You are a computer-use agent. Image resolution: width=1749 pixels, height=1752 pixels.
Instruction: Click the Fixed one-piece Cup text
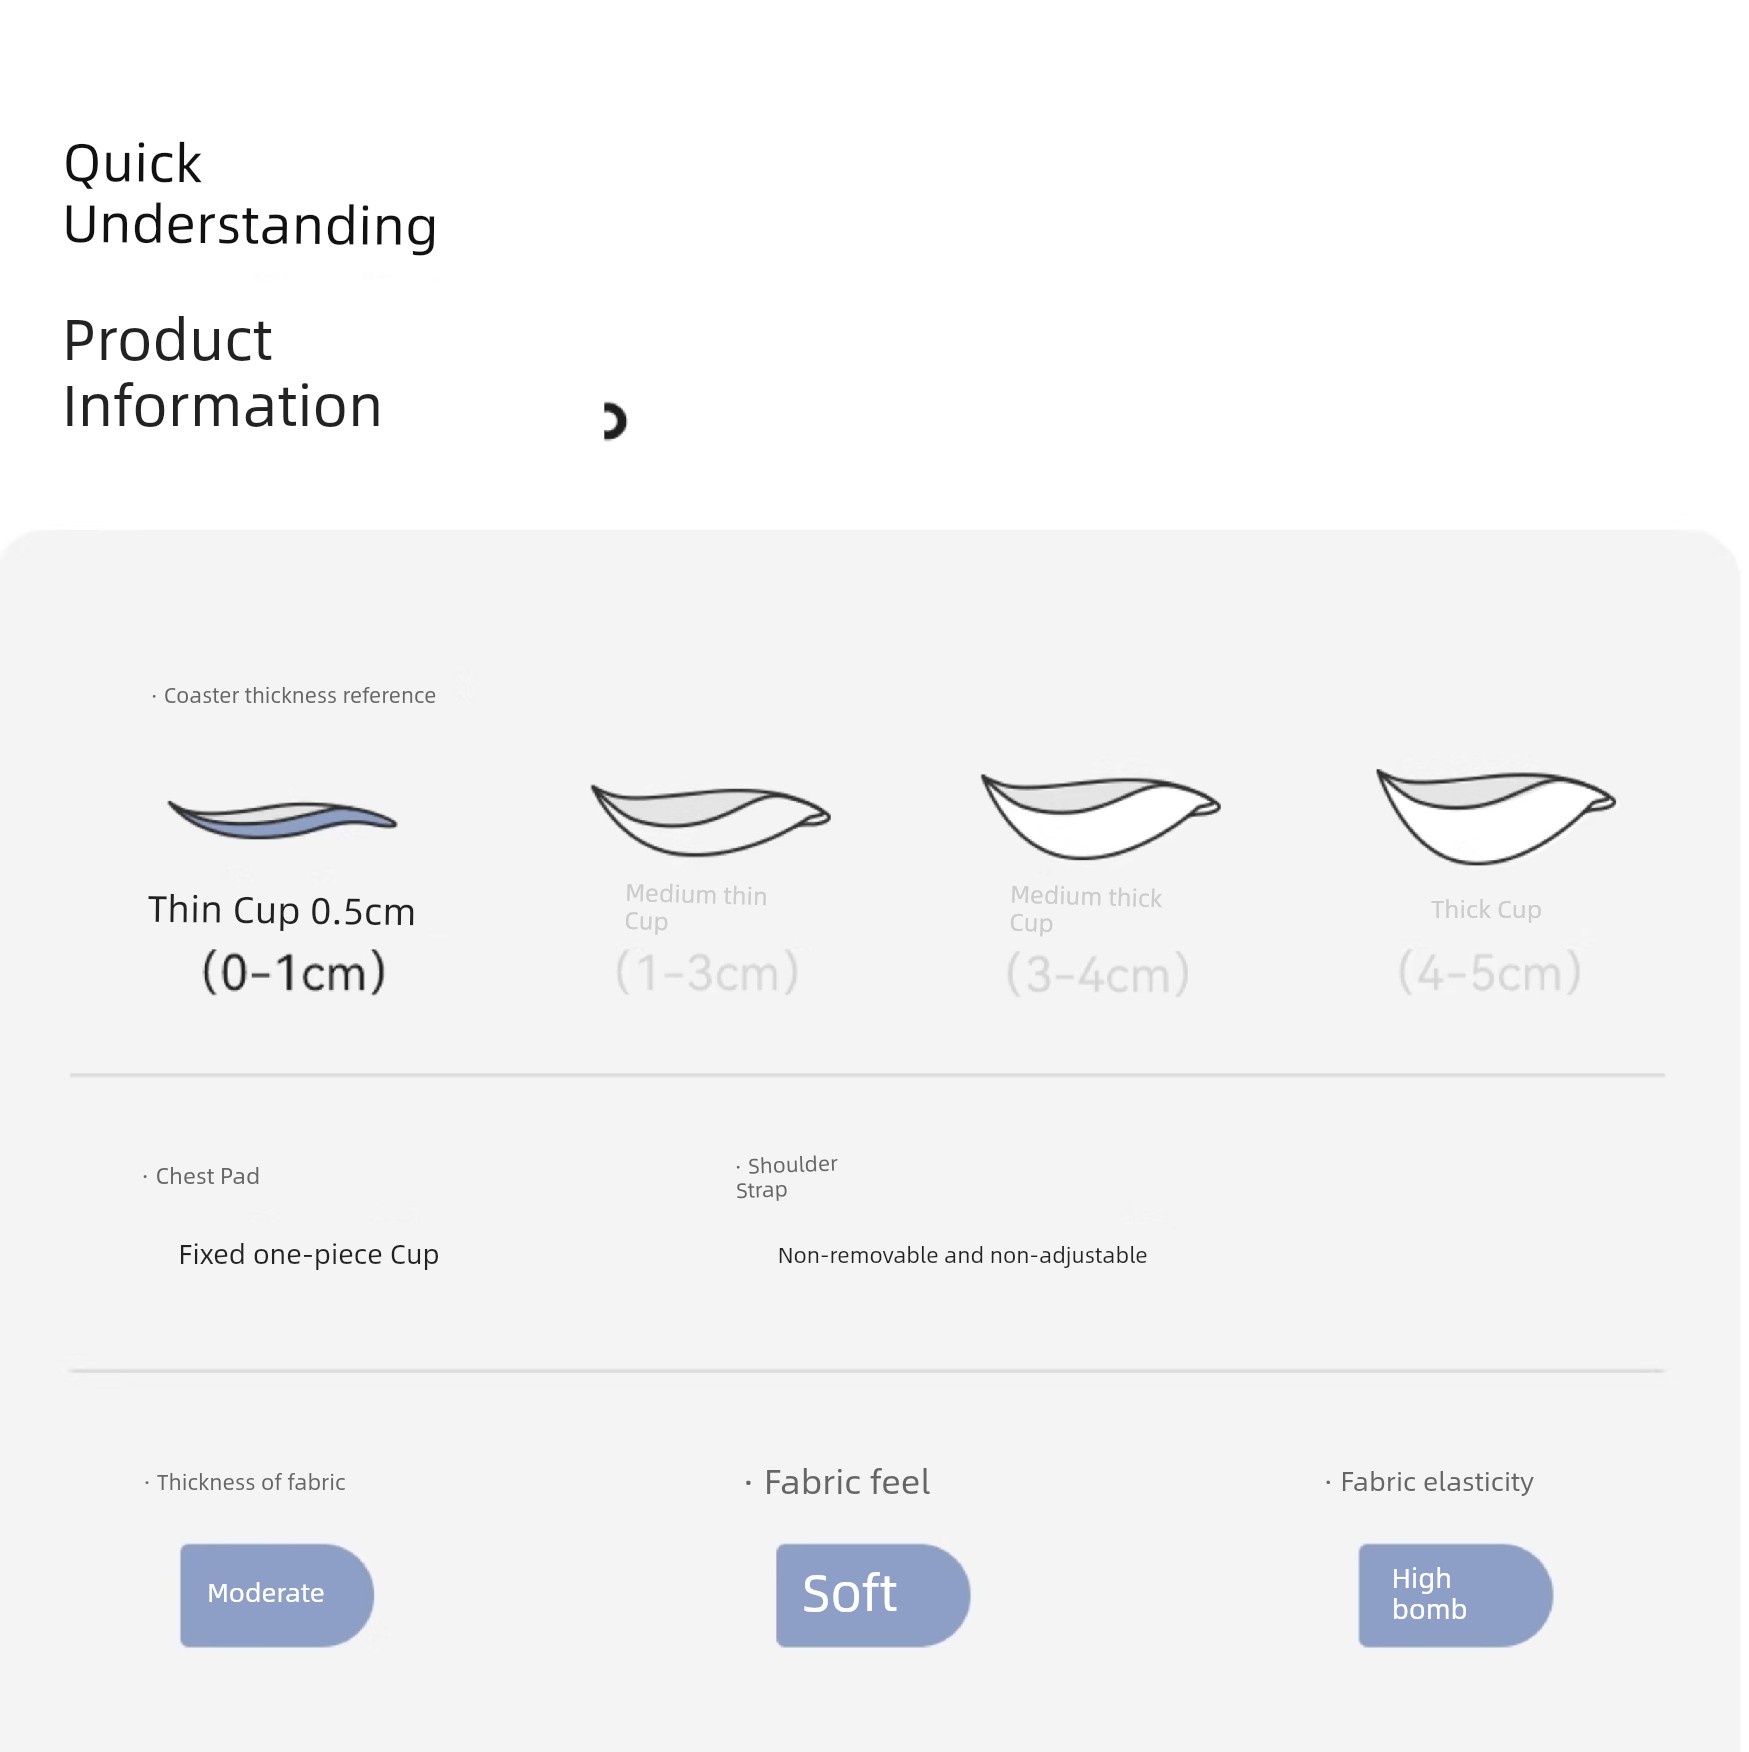(309, 1255)
